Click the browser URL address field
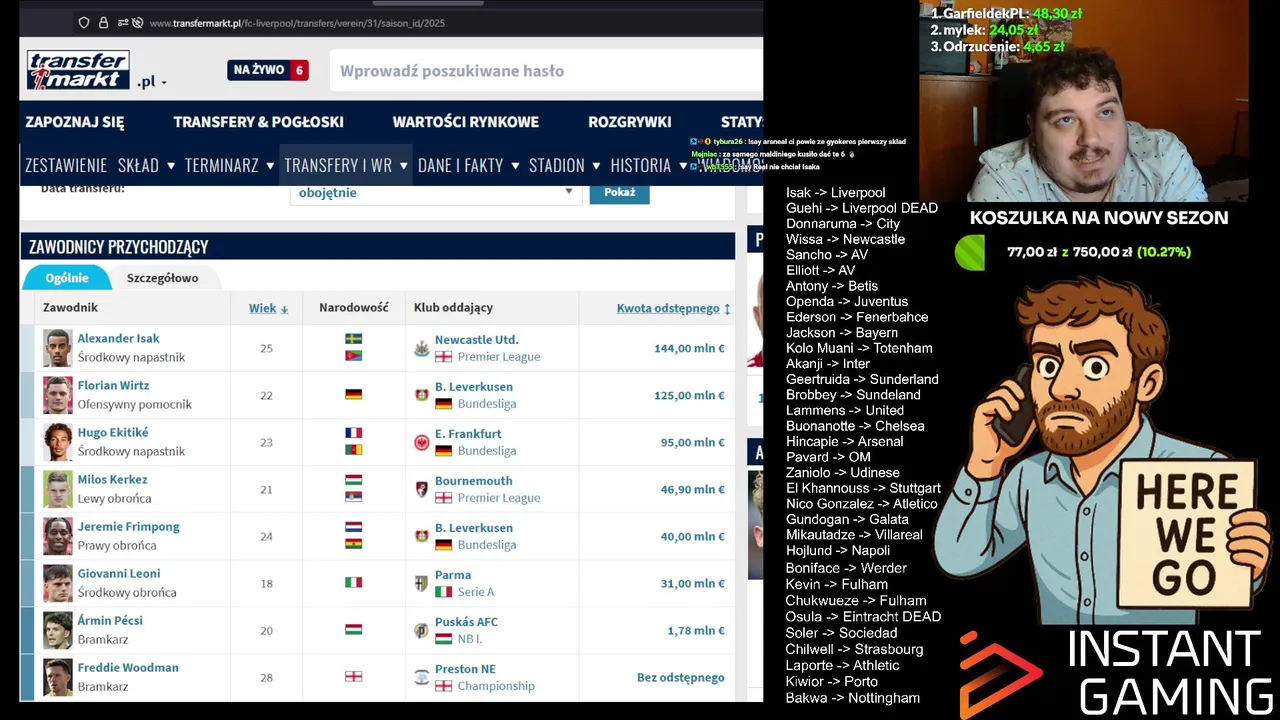1280x720 pixels. coord(297,23)
